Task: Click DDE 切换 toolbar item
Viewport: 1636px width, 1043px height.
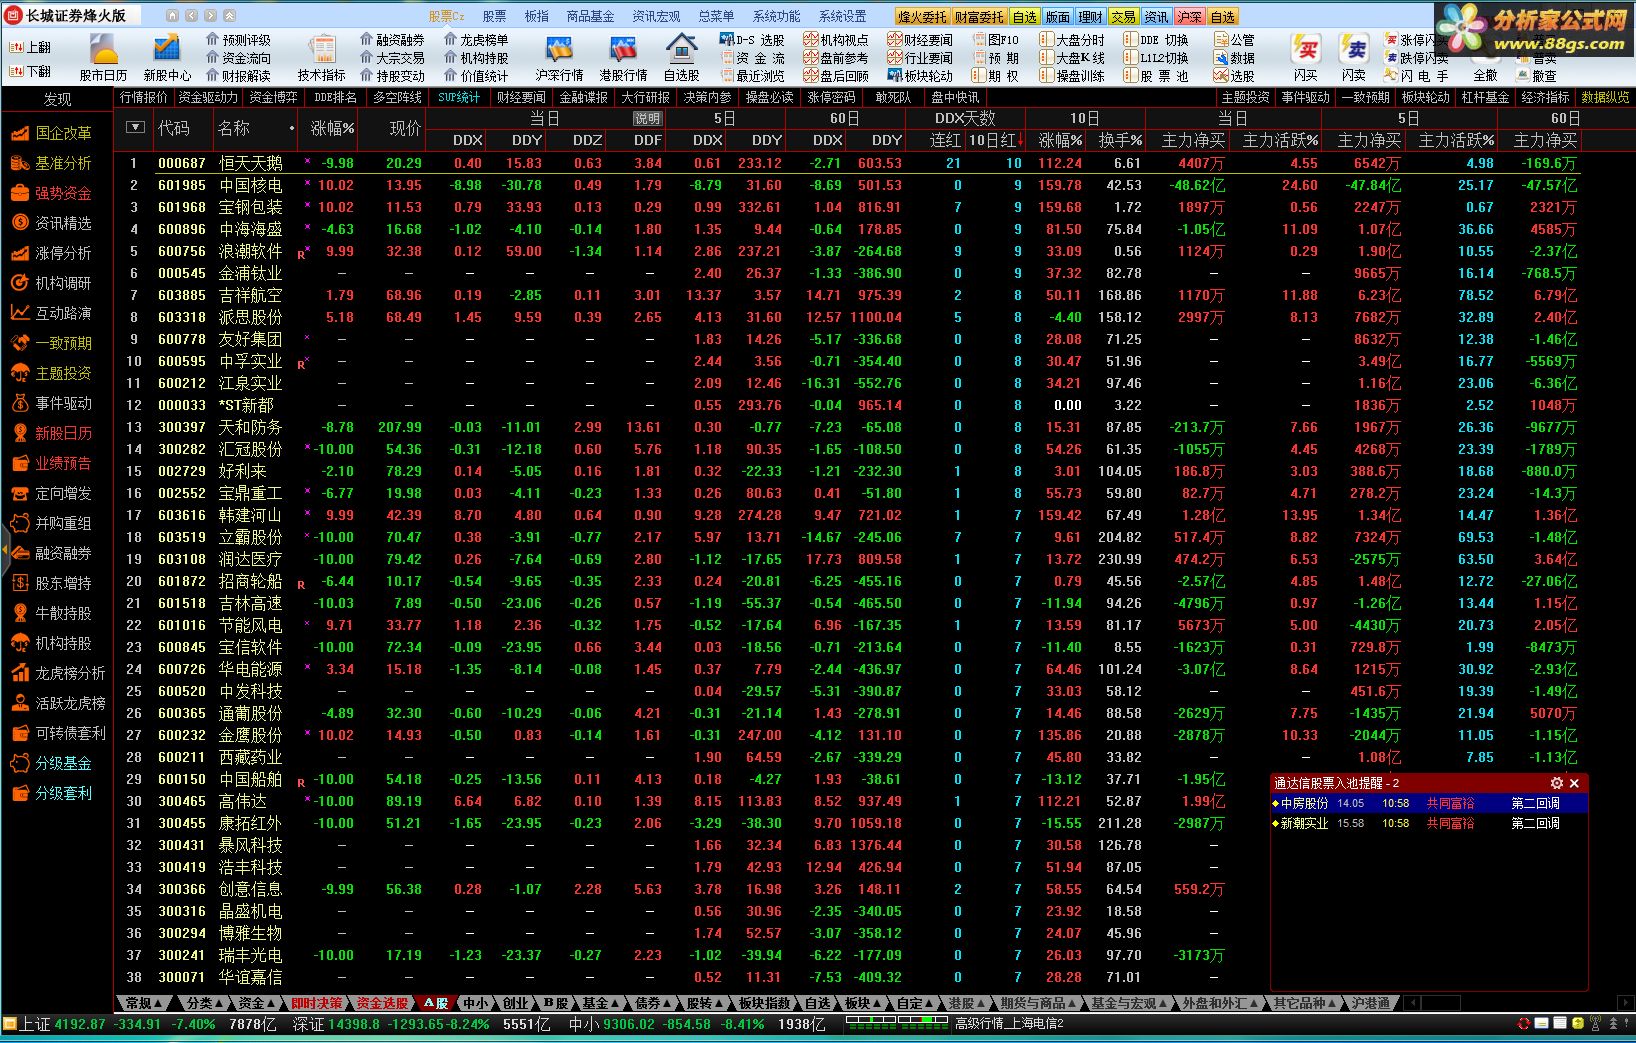Action: [1156, 40]
